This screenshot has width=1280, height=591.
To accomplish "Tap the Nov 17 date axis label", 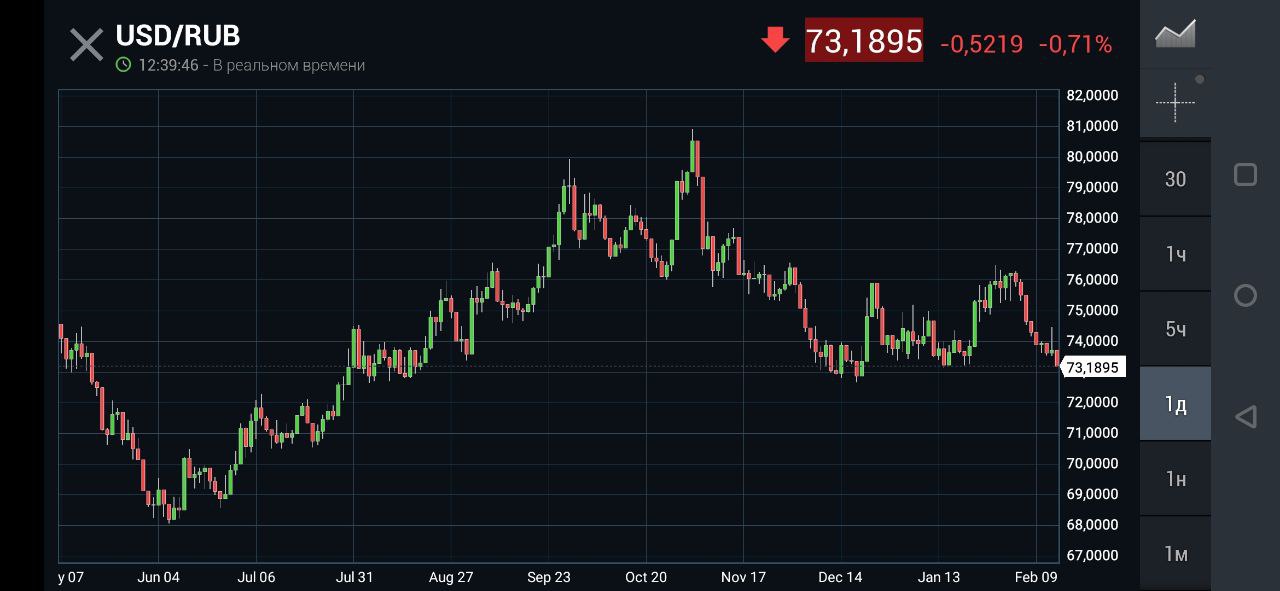I will coord(743,577).
